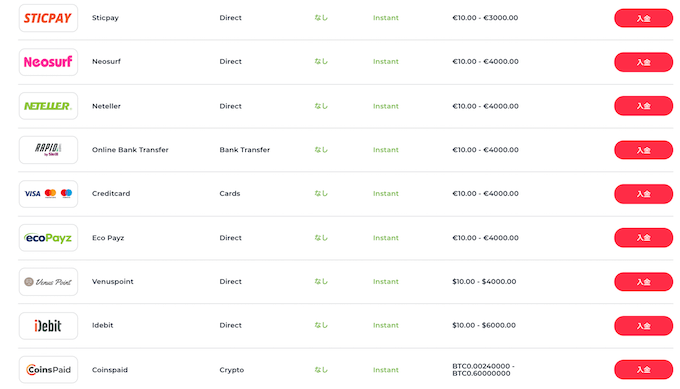The width and height of the screenshot is (680, 389).
Task: Deposit with Neosurf using its red button
Action: (x=644, y=62)
